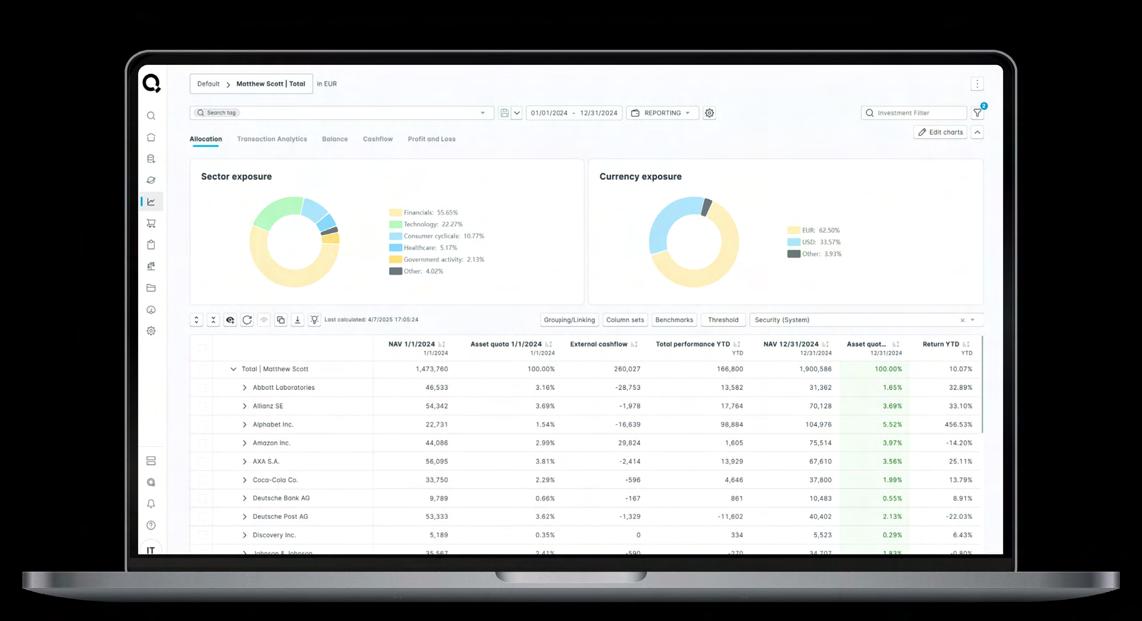The height and width of the screenshot is (621, 1142).
Task: Click the expand all rows icon in the table toolbar
Action: 197,320
